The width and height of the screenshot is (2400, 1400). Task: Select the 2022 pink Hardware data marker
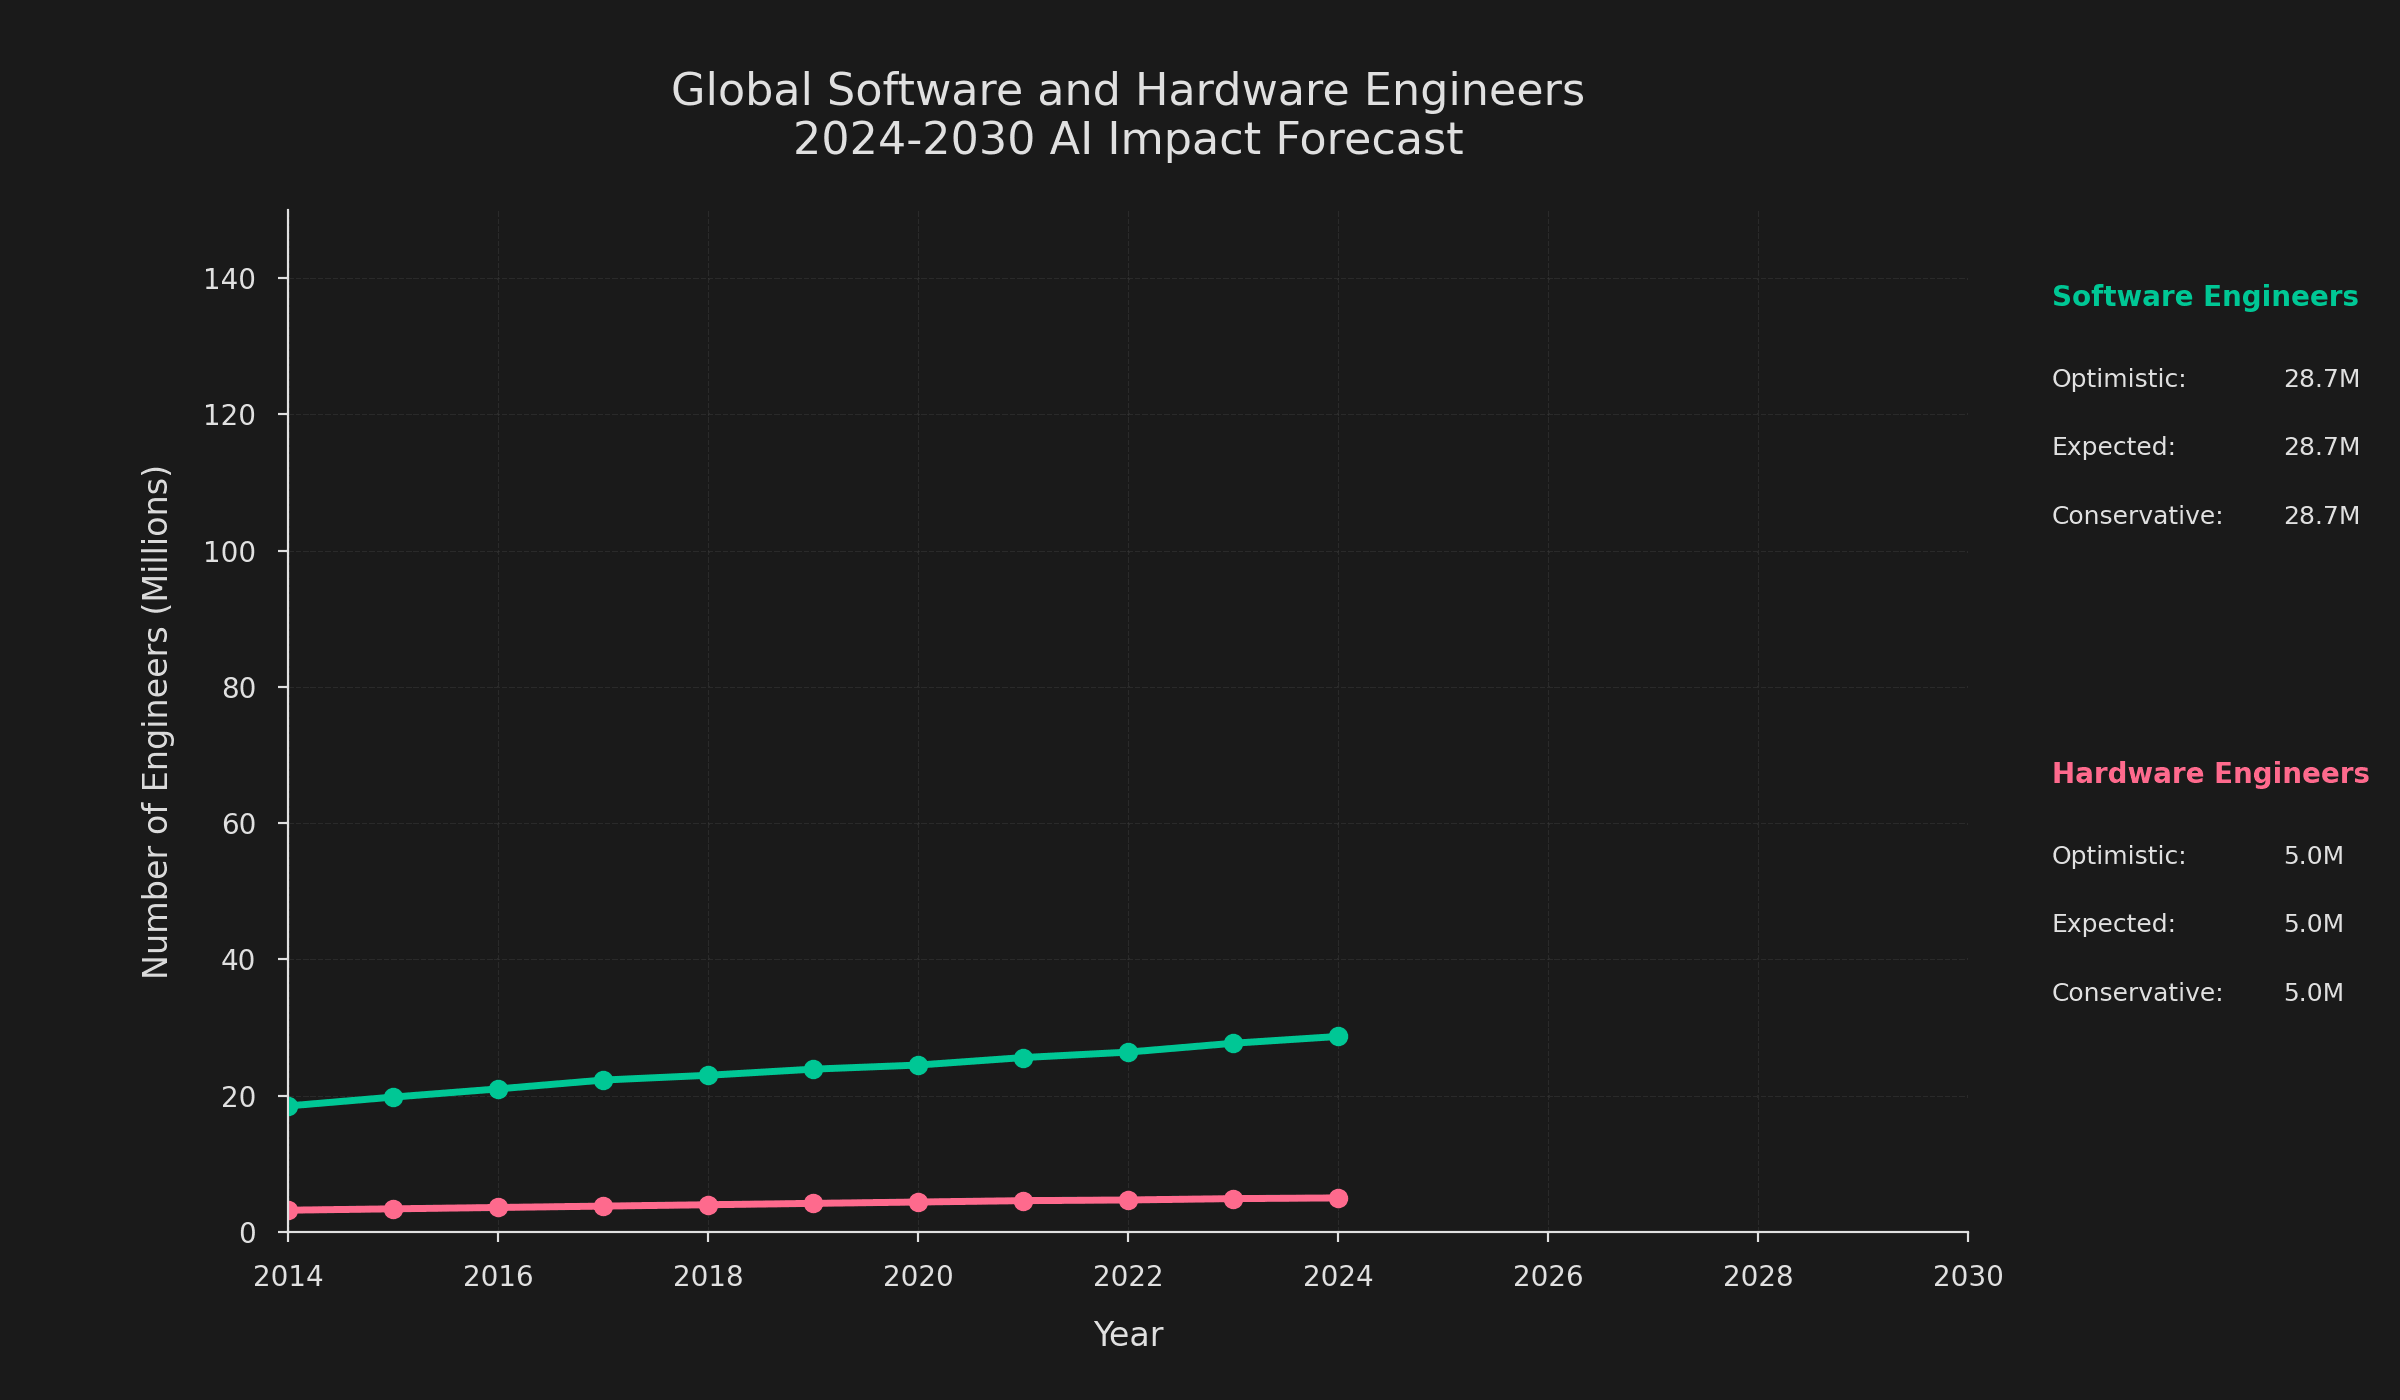coord(1128,1200)
